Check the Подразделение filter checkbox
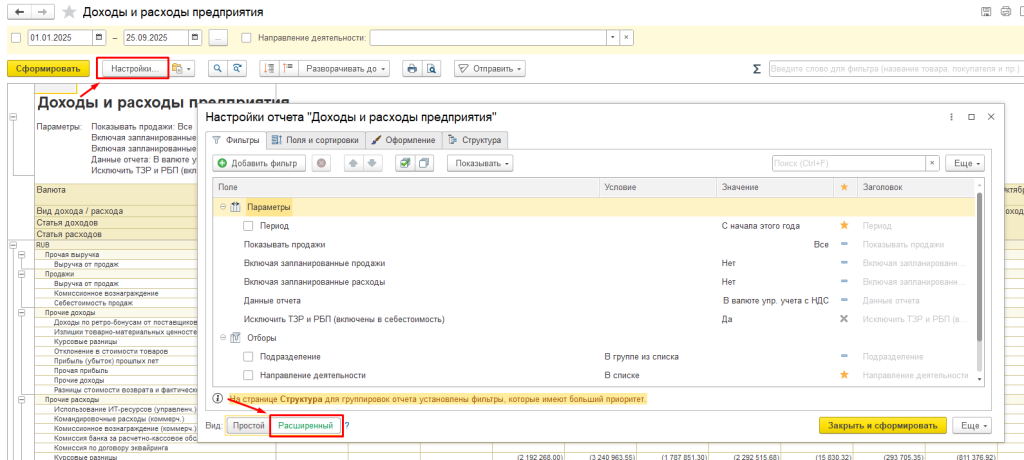 point(248,357)
